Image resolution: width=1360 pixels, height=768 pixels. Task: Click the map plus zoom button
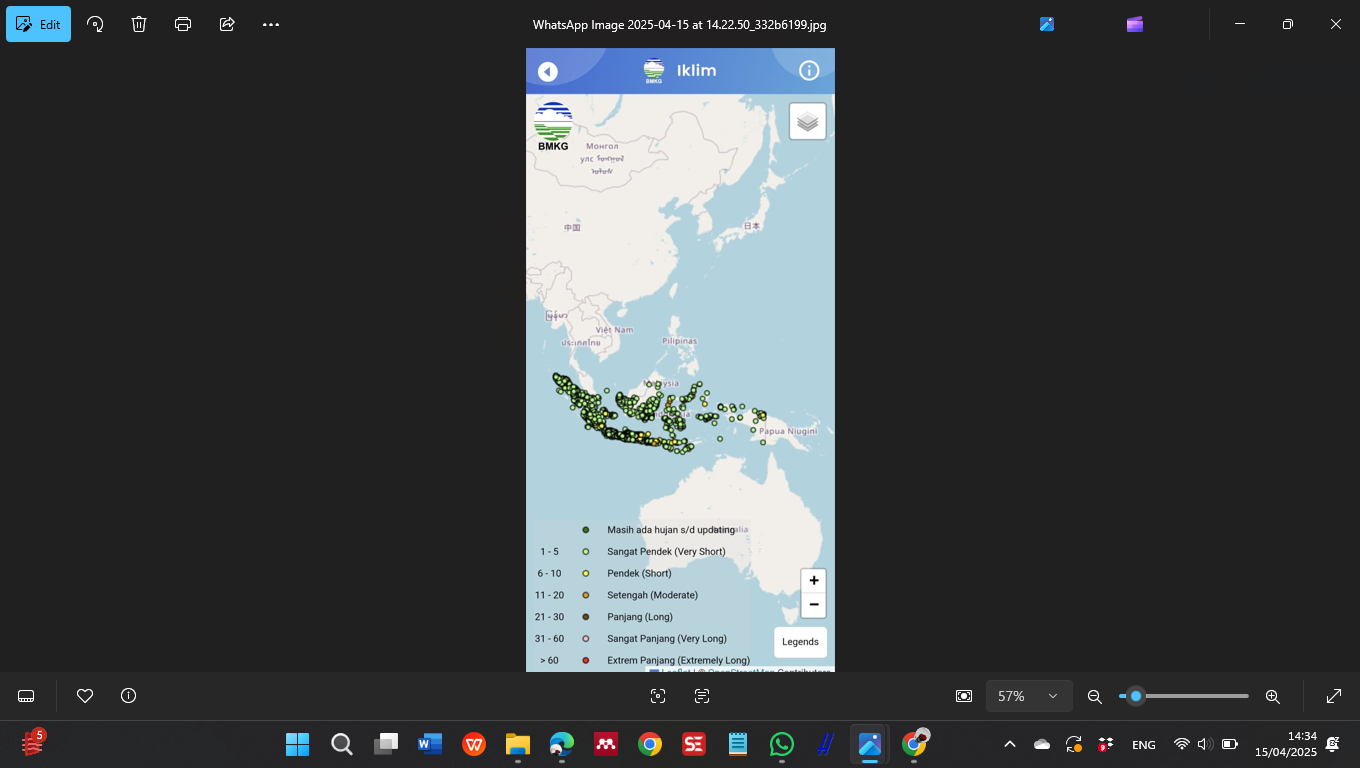814,581
